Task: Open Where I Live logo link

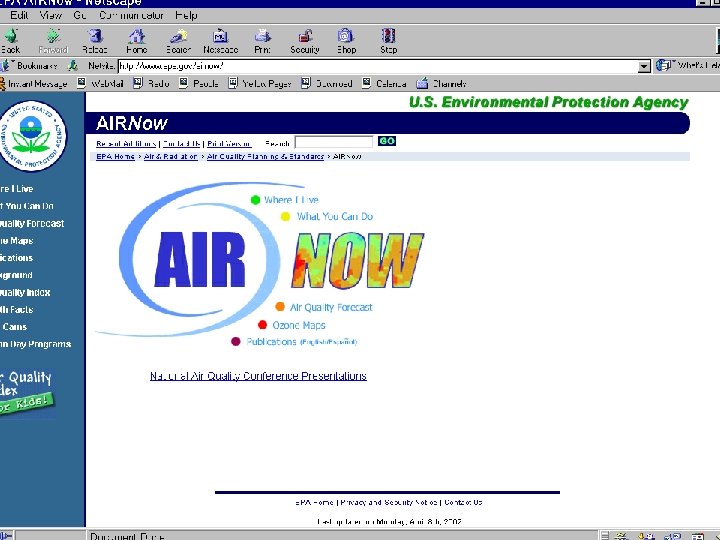Action: (291, 200)
